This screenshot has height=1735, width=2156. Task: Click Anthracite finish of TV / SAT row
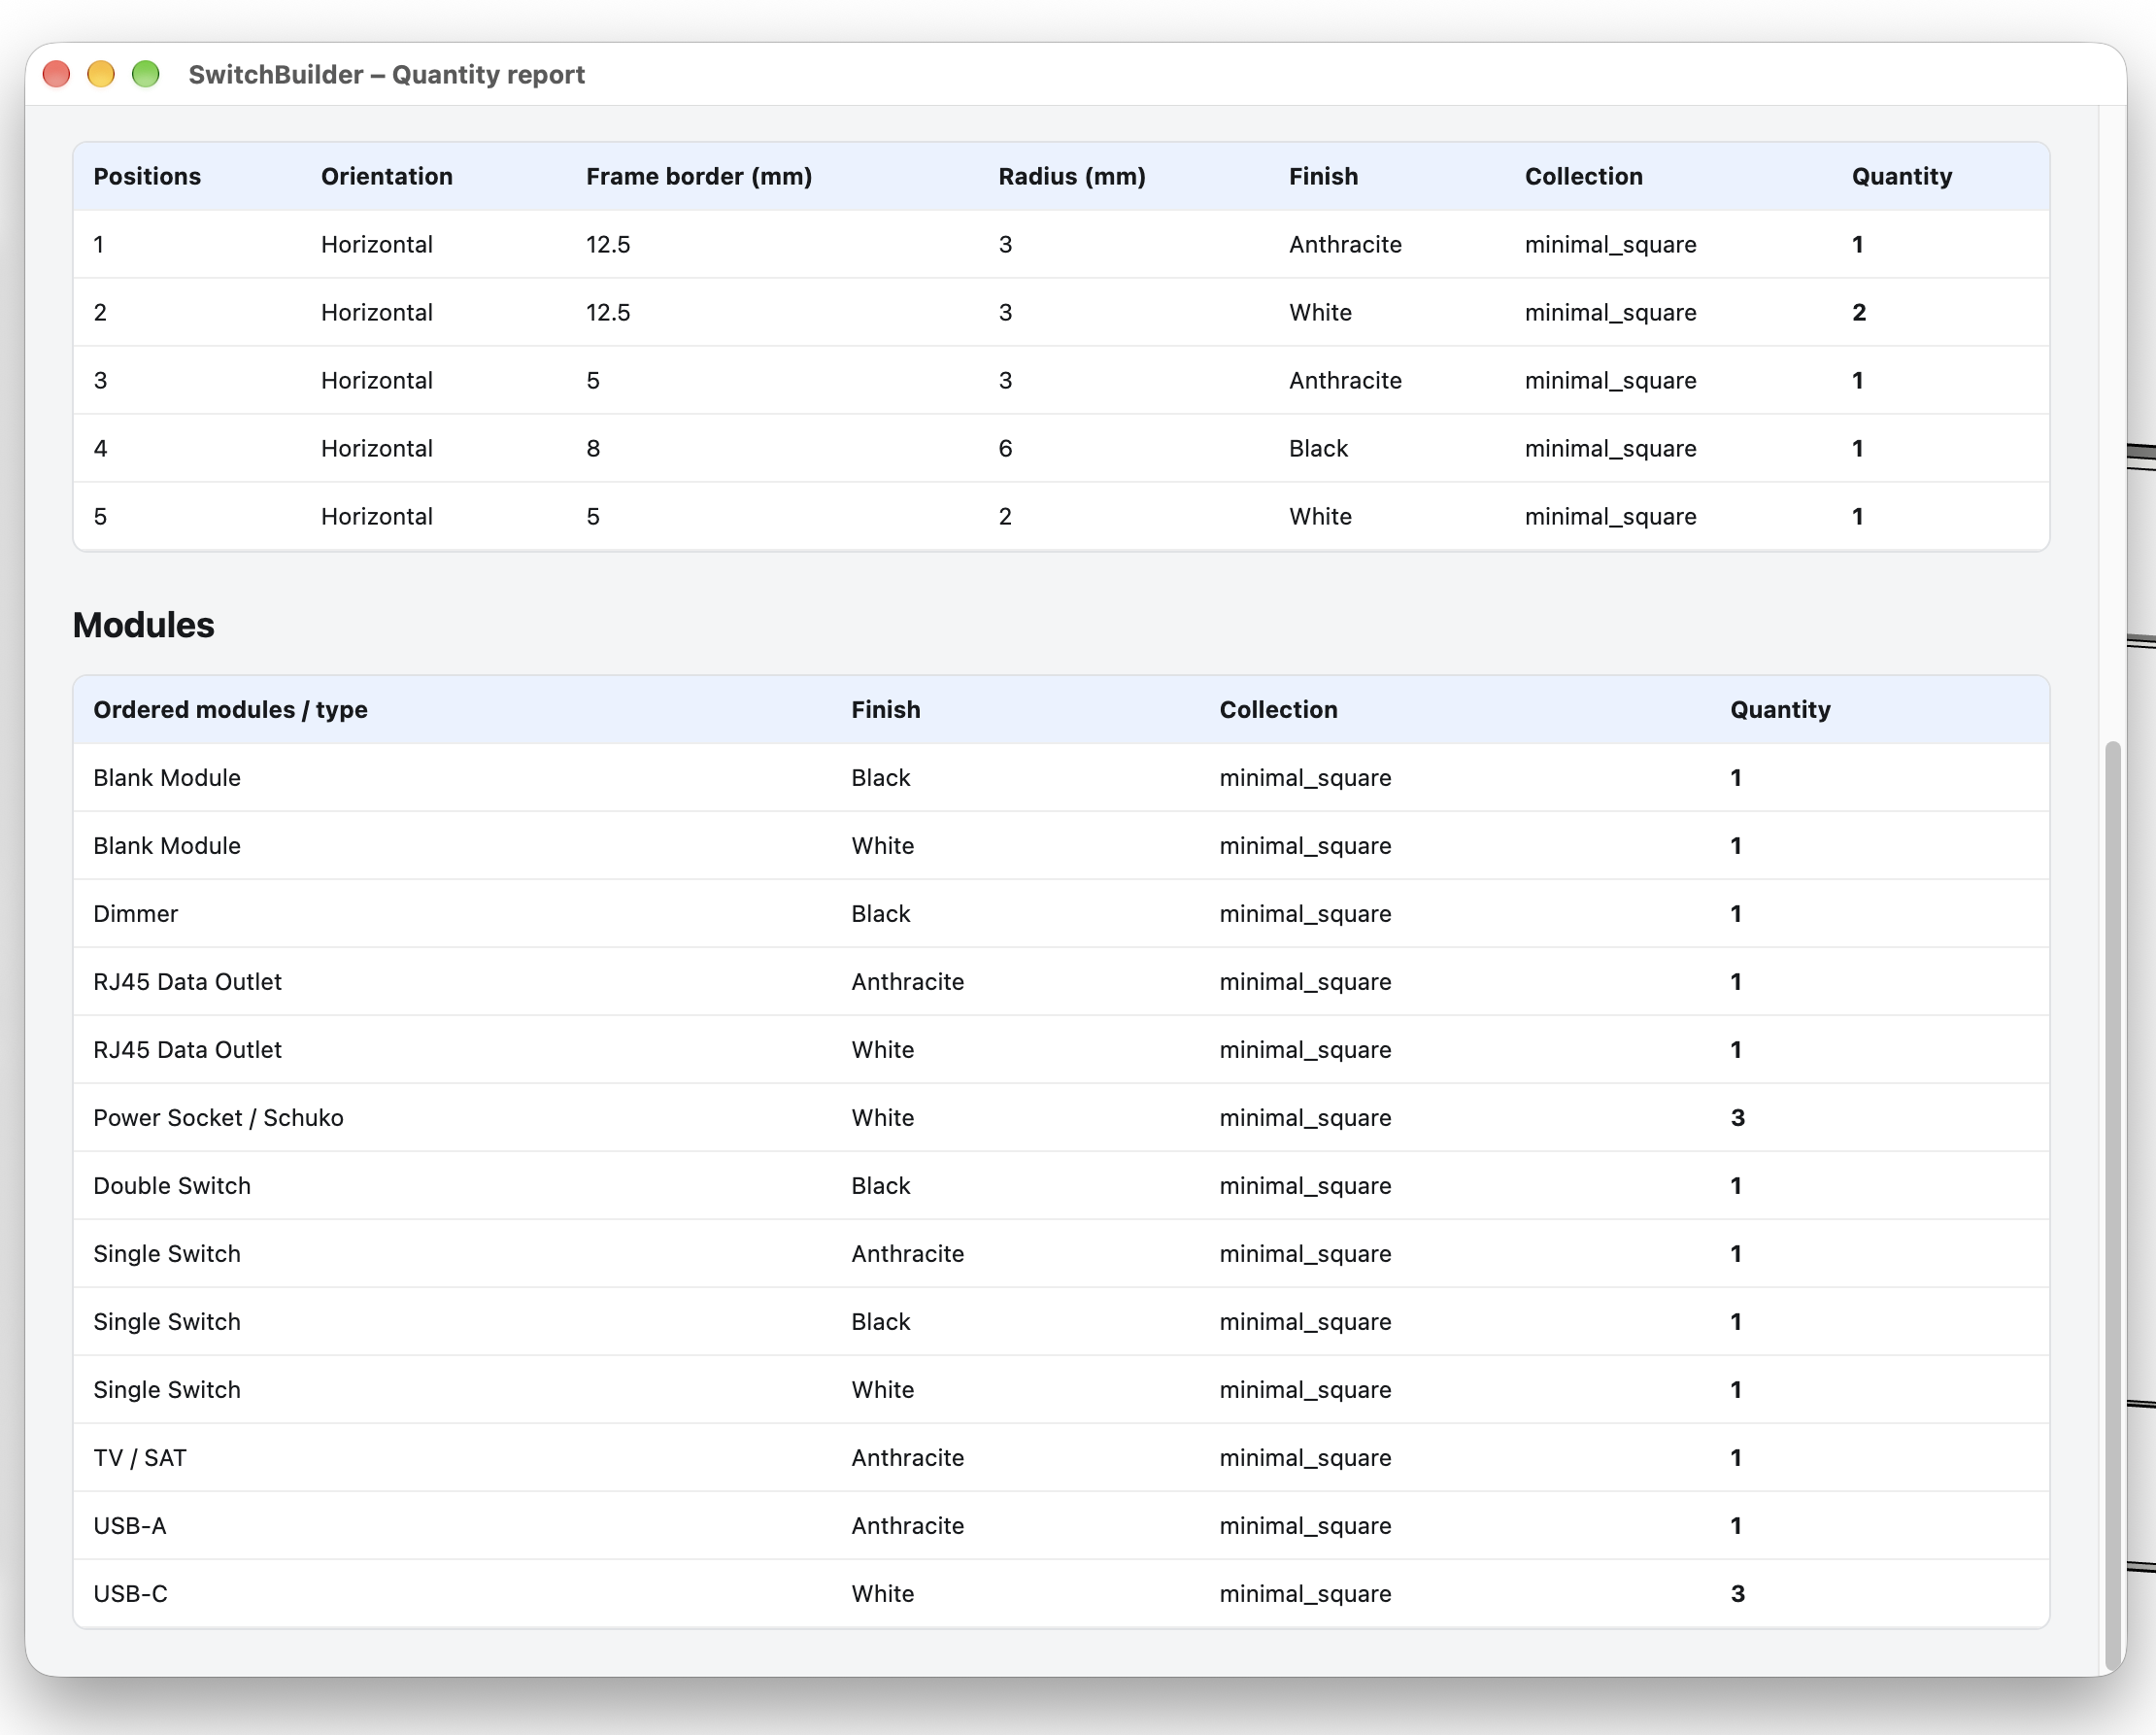coord(907,1458)
